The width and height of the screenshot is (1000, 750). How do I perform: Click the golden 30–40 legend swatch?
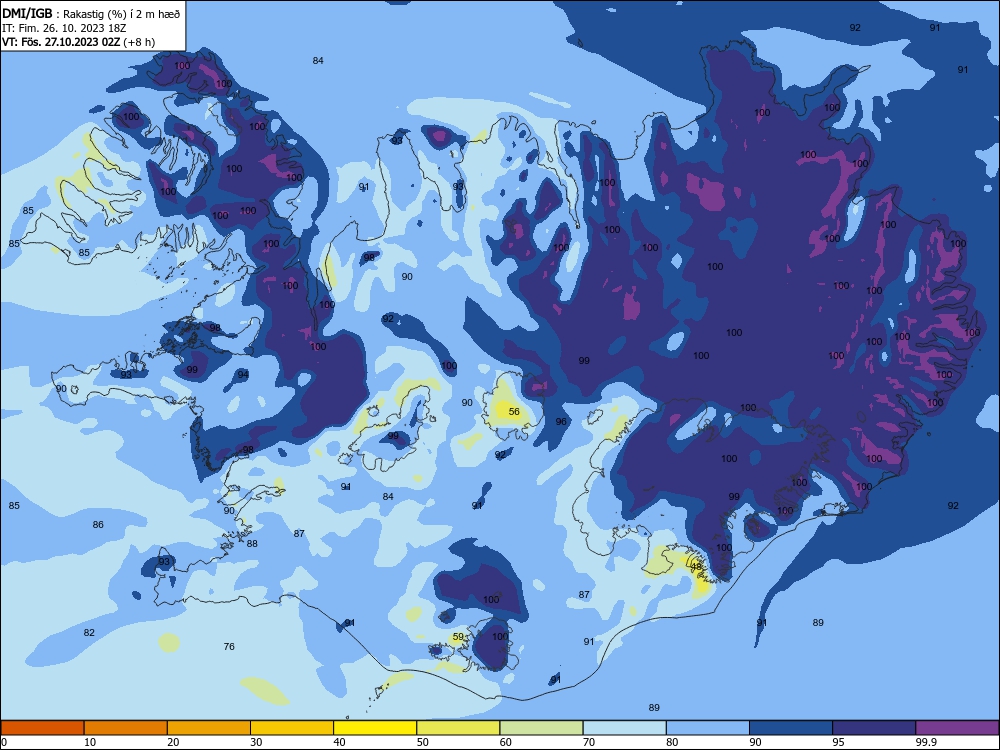point(292,728)
